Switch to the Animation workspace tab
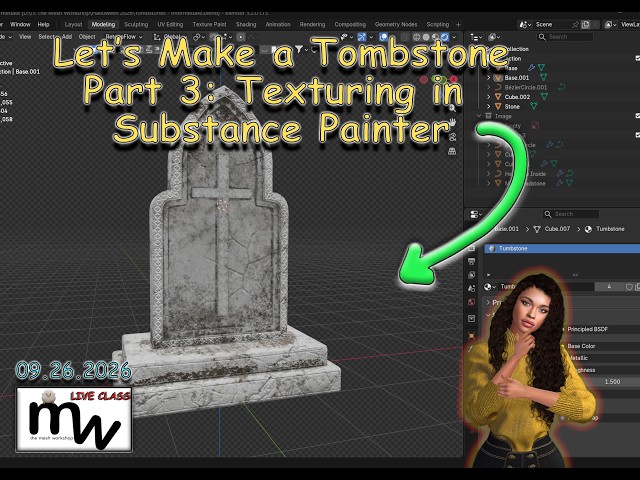 [x=278, y=24]
